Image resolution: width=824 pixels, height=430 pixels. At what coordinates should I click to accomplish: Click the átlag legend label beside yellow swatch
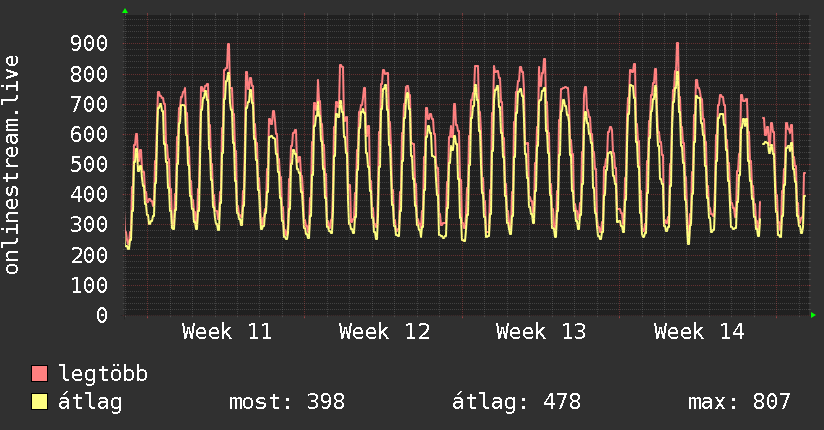coord(90,402)
